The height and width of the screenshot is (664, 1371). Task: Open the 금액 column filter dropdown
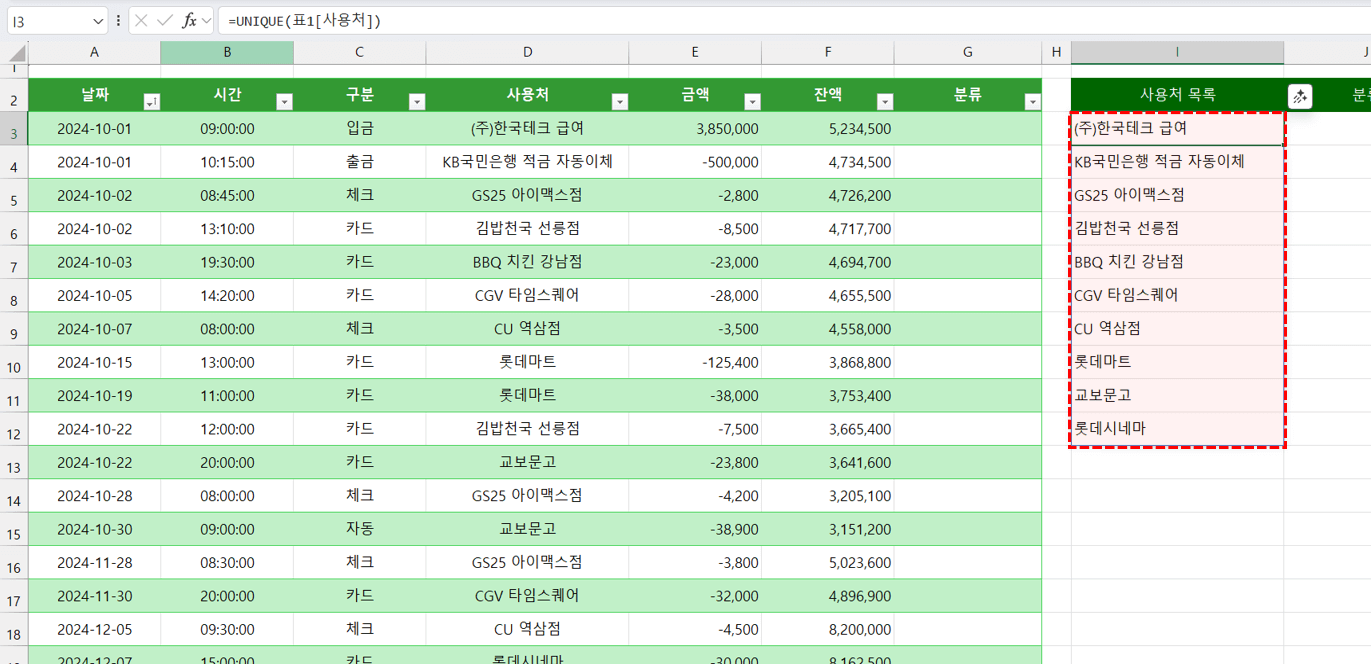(x=752, y=101)
